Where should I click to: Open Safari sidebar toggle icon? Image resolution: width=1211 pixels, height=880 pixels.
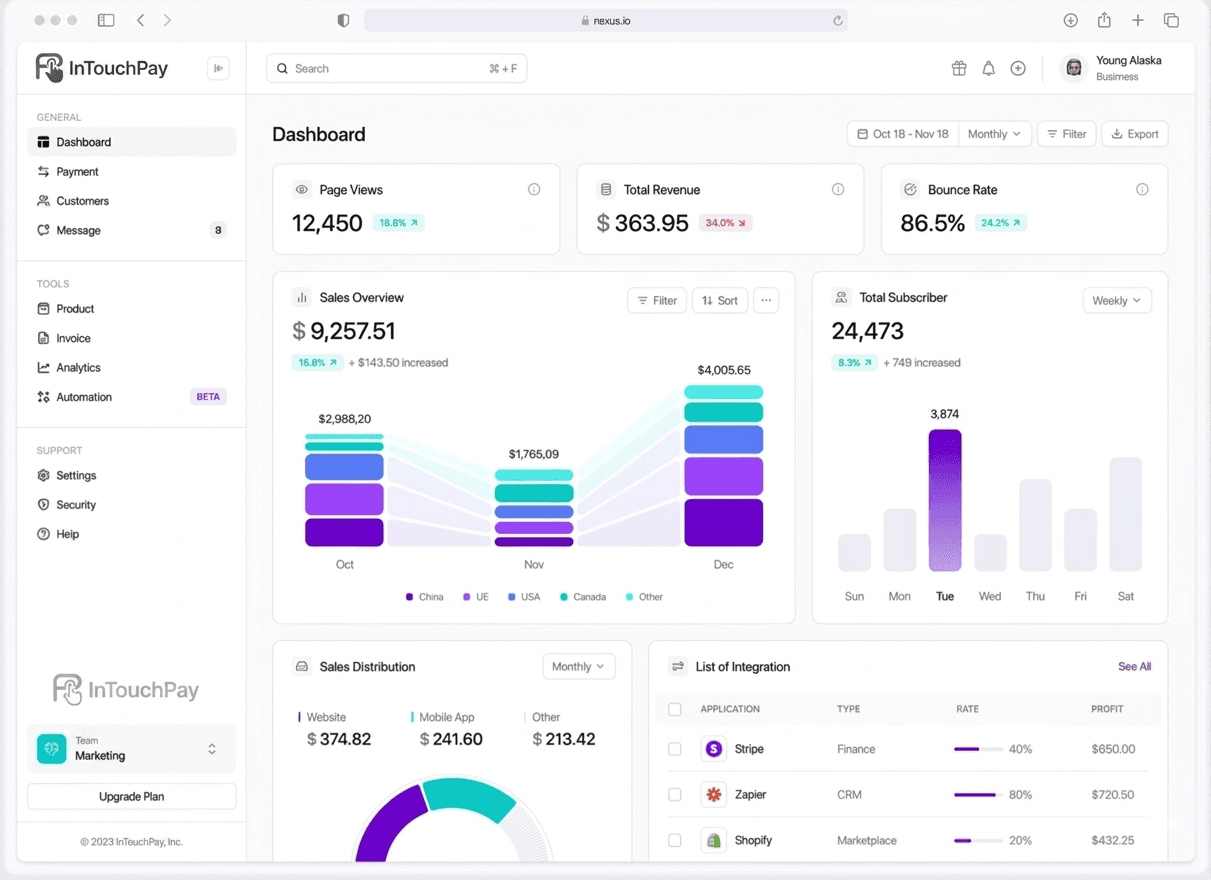tap(106, 20)
